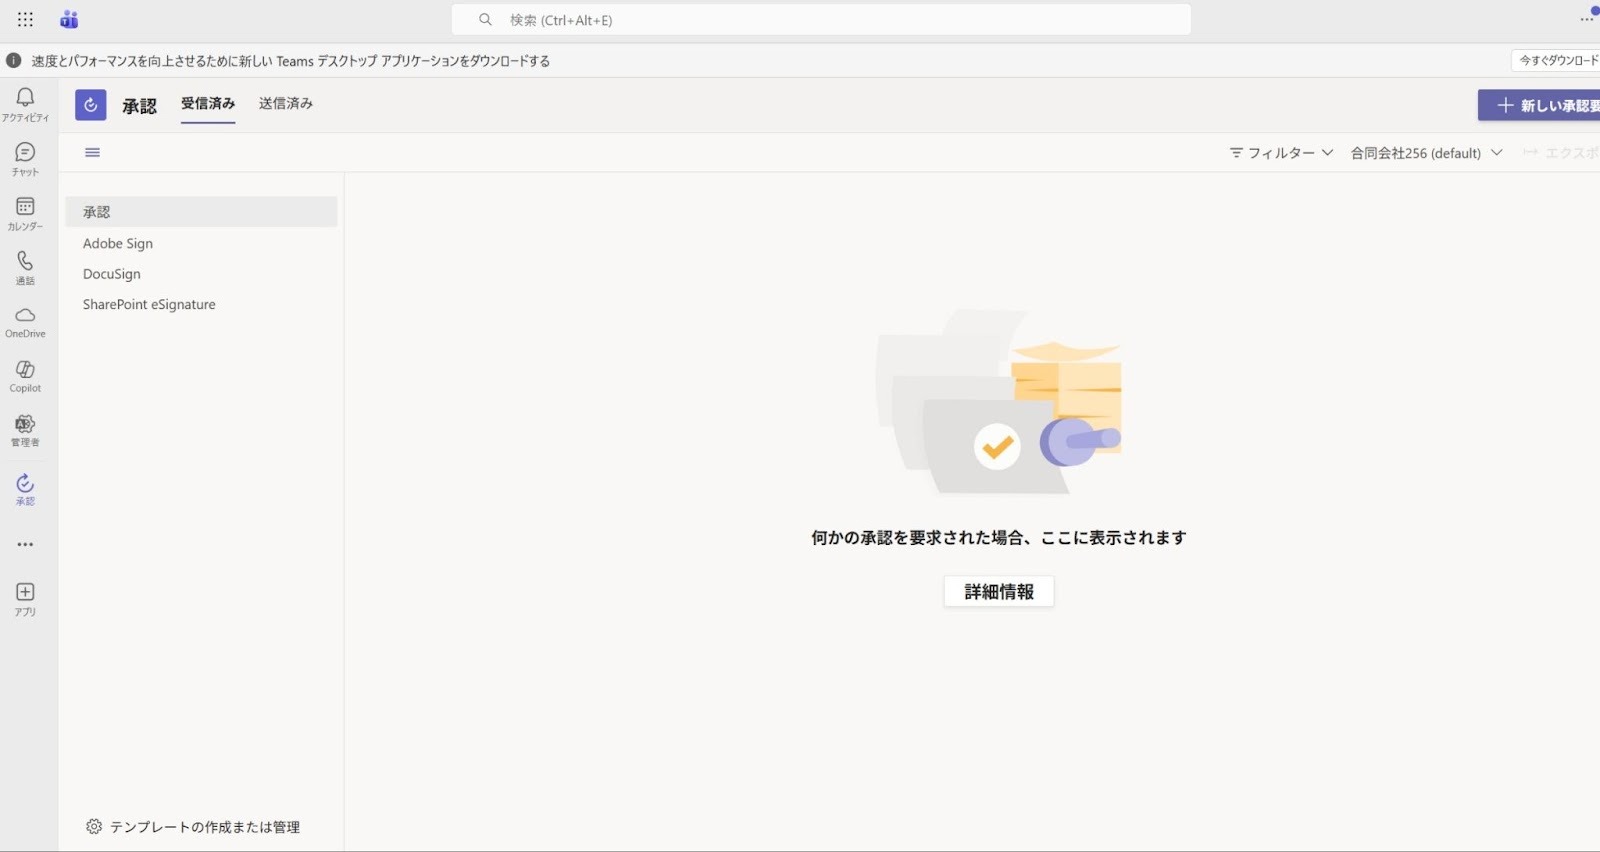The width and height of the screenshot is (1600, 852).
Task: Click the 検索 search field
Action: (x=821, y=19)
